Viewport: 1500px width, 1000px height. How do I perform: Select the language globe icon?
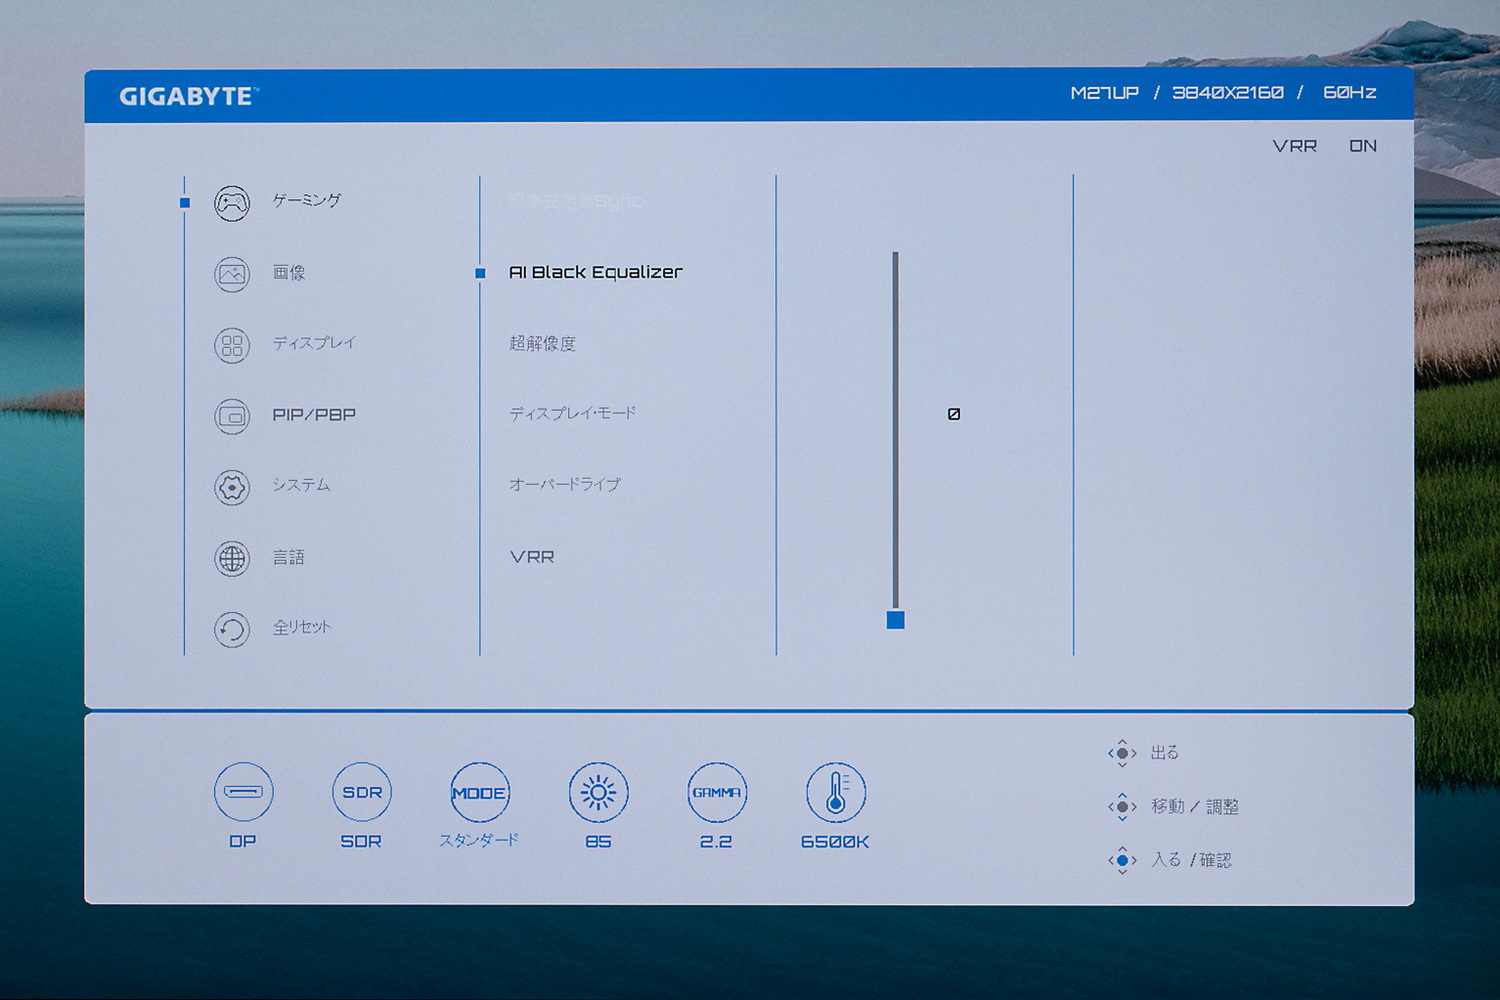pos(232,558)
